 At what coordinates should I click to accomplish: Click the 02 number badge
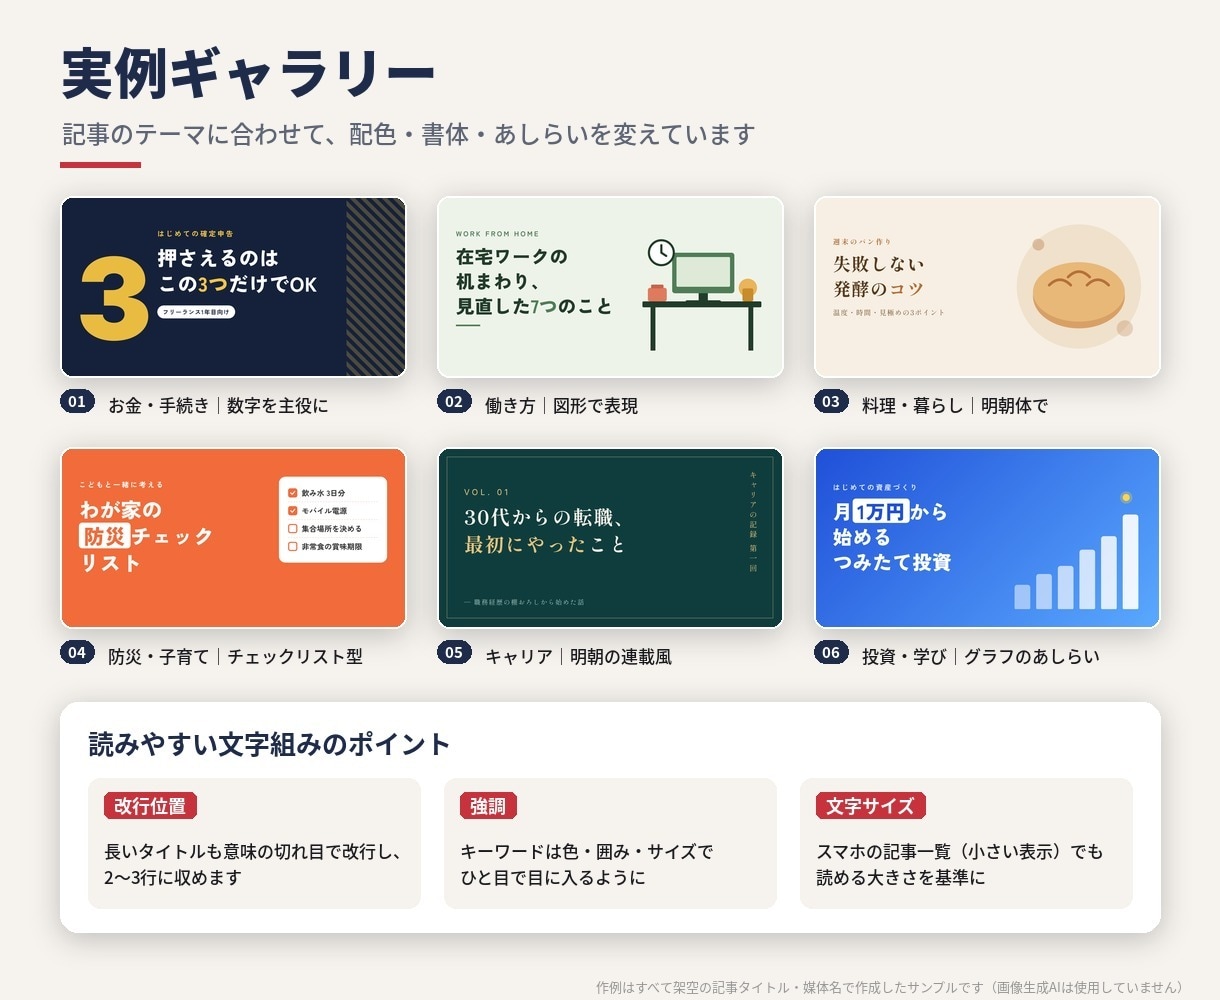click(x=454, y=402)
